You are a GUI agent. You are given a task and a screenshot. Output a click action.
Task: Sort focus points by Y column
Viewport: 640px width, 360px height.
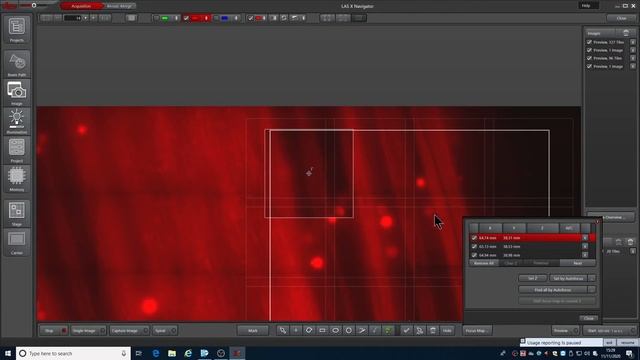coord(514,228)
